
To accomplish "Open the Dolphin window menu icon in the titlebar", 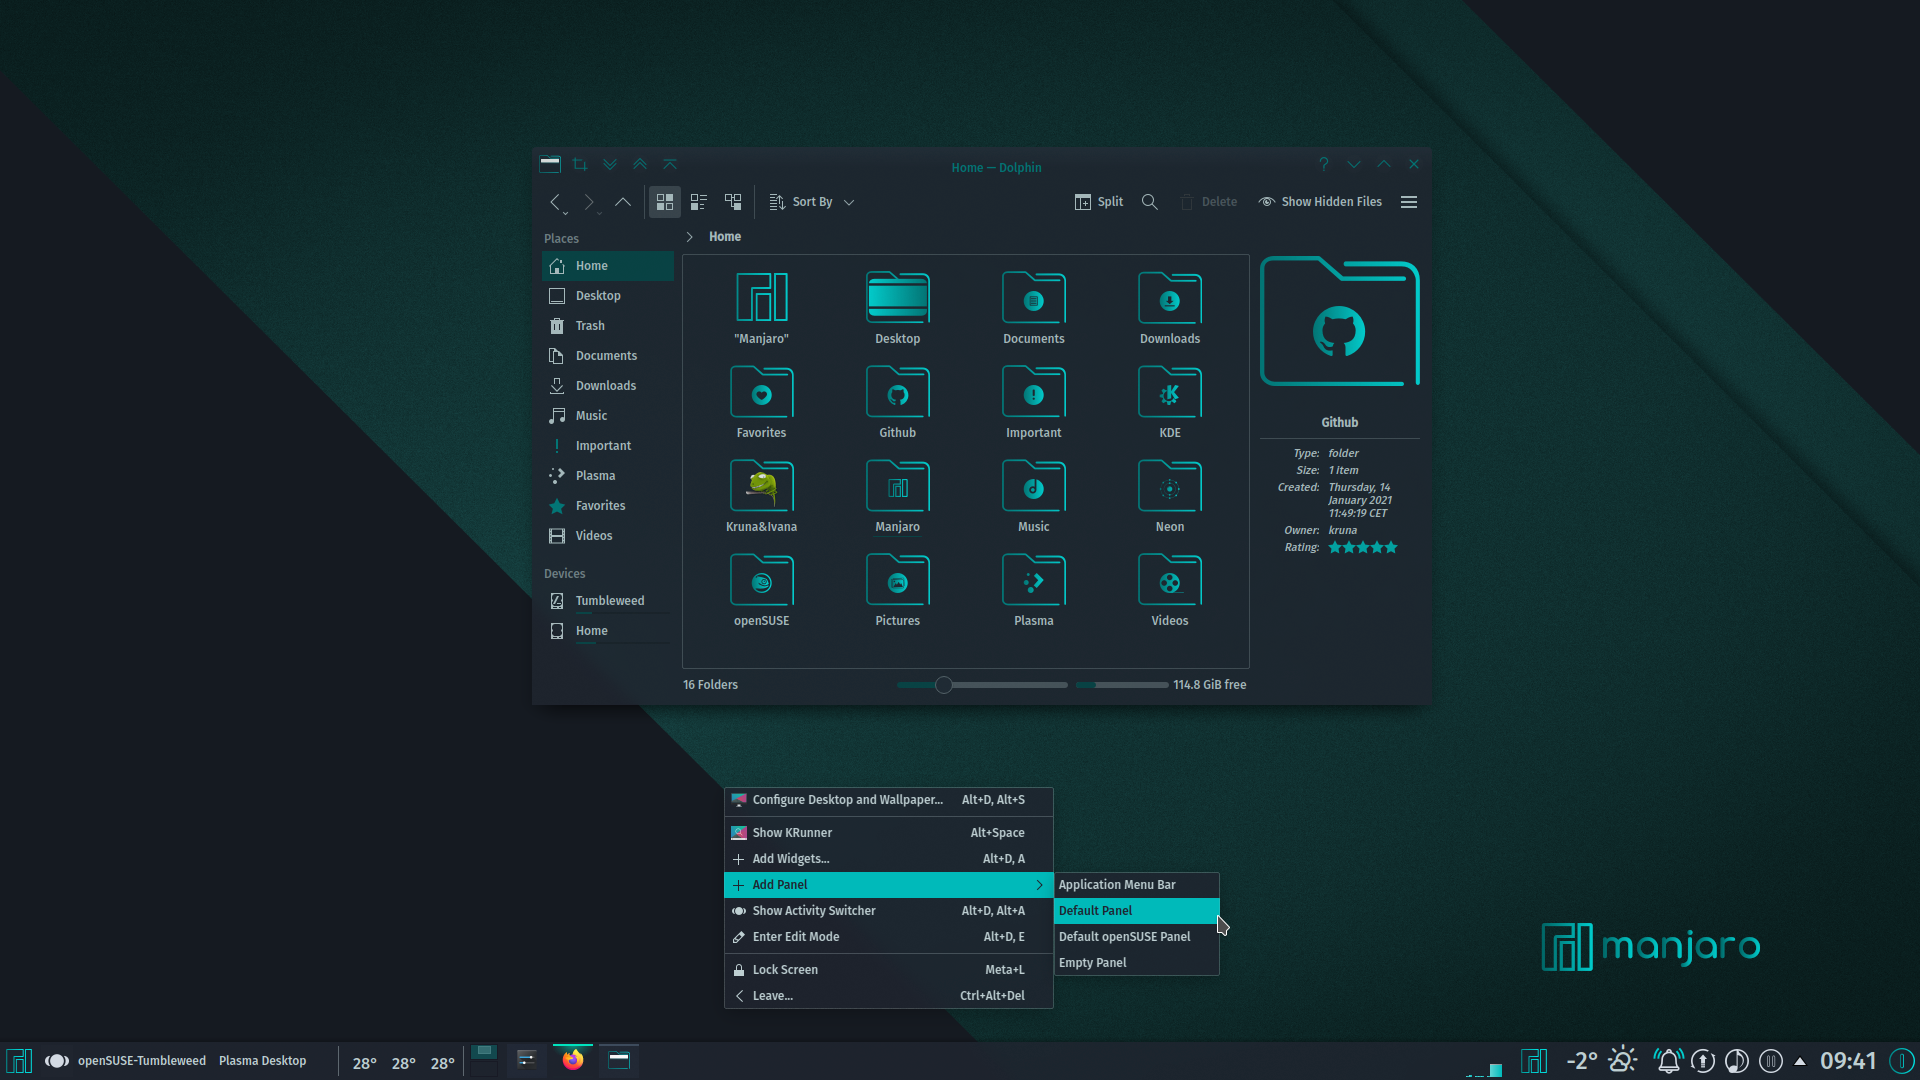I will click(x=550, y=164).
